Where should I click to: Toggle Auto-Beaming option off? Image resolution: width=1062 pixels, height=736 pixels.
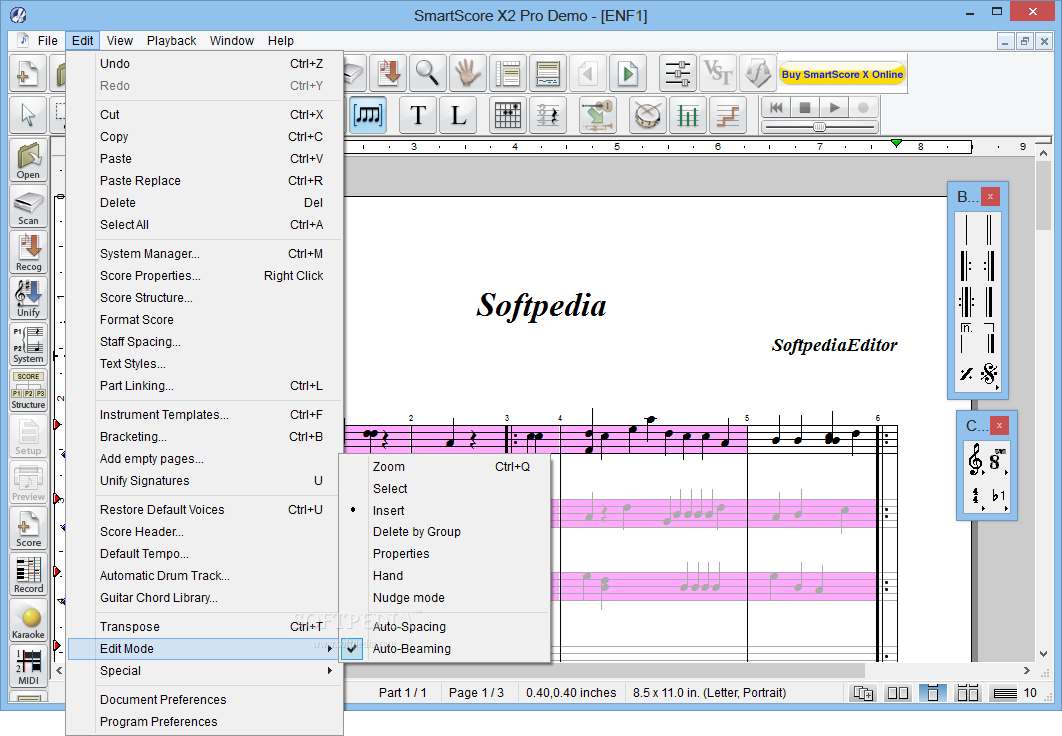411,649
